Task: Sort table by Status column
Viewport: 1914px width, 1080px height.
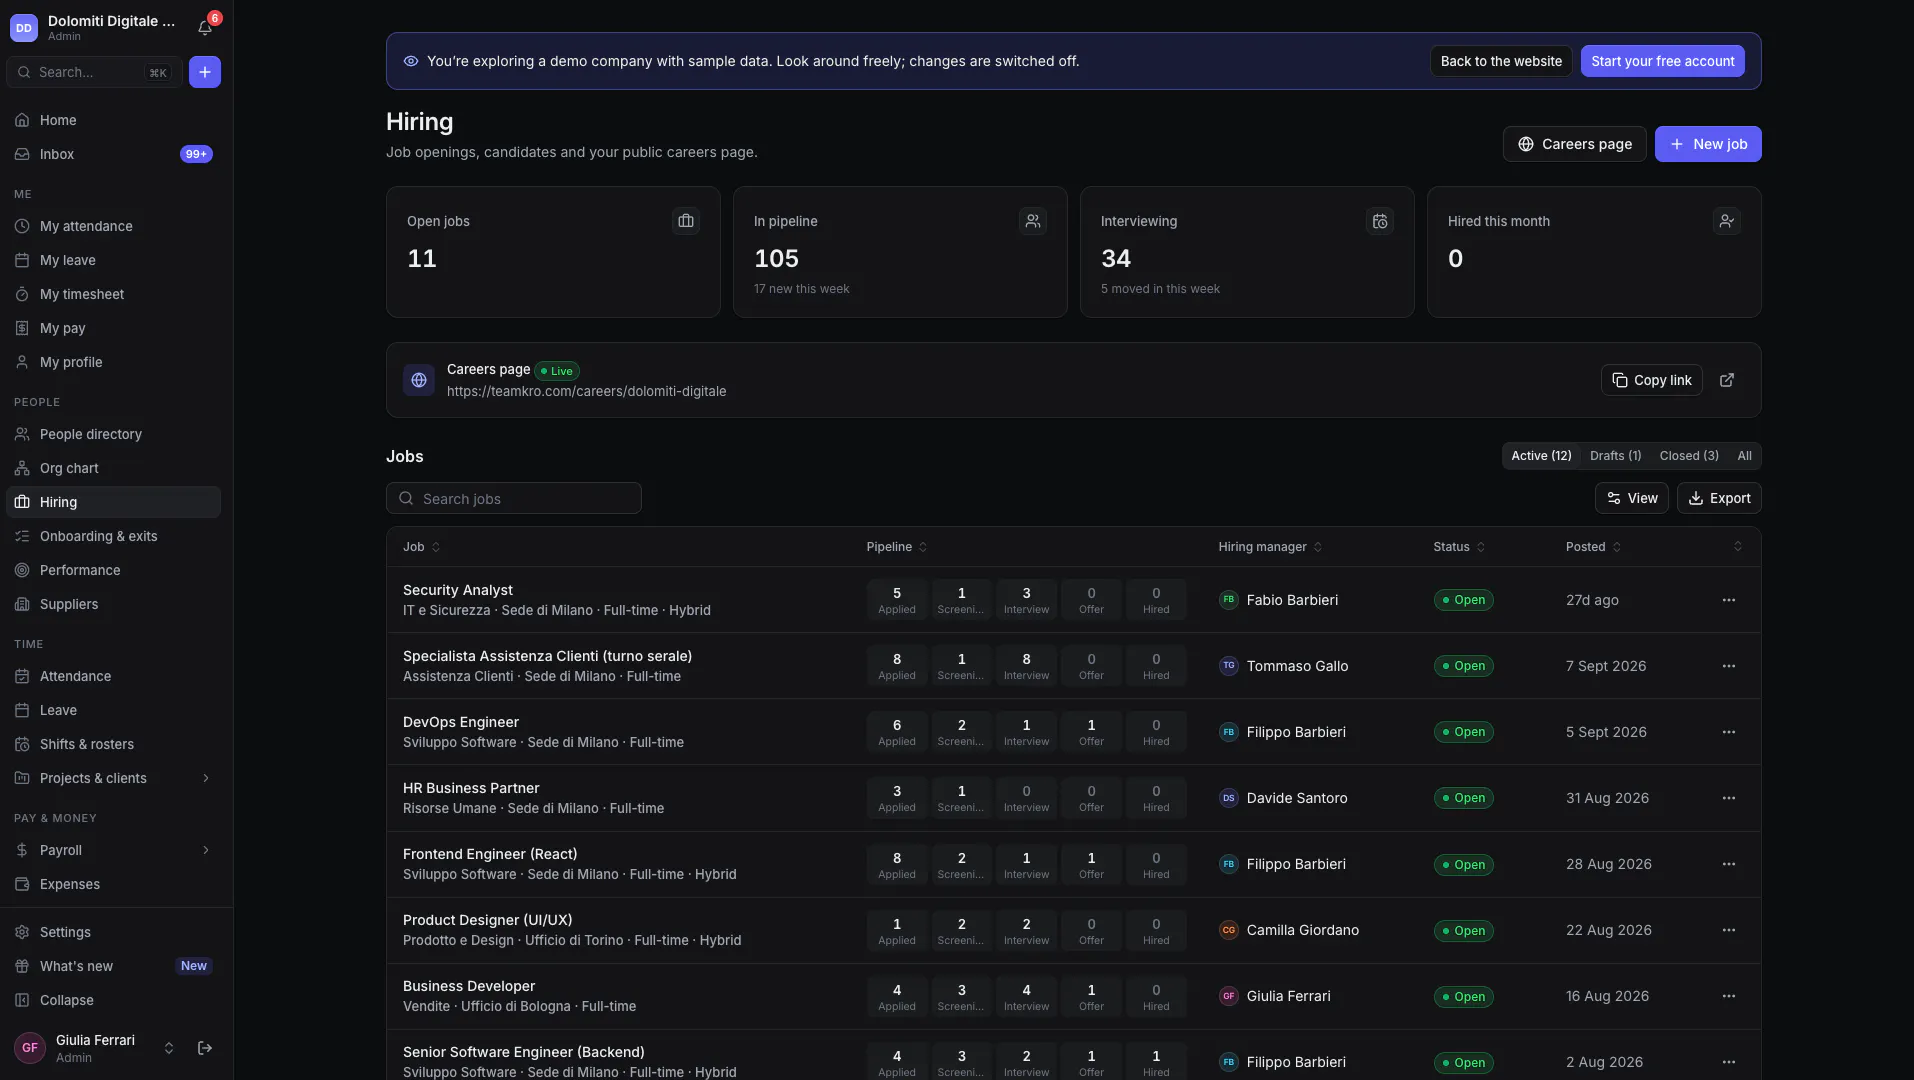Action: (x=1459, y=547)
